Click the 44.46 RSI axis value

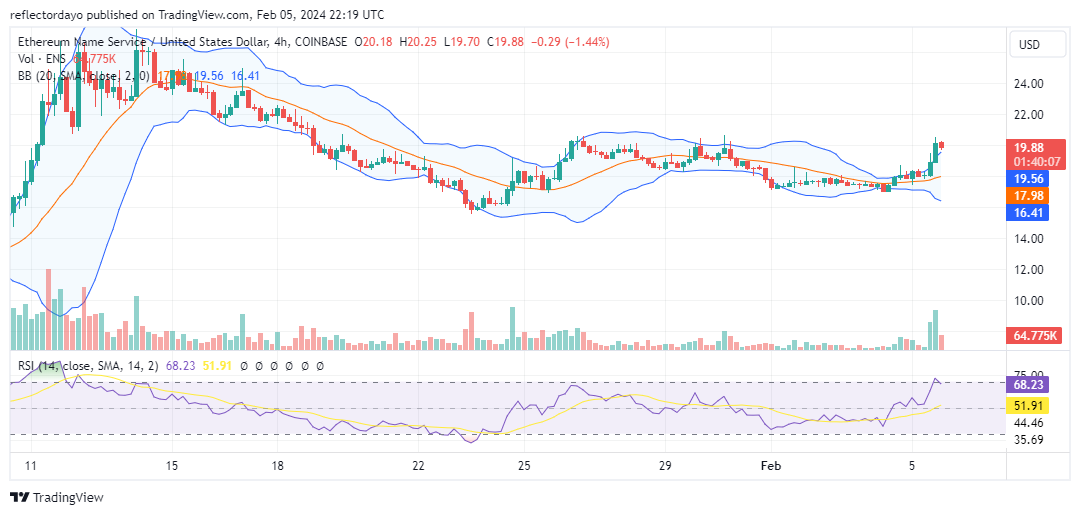point(1028,423)
